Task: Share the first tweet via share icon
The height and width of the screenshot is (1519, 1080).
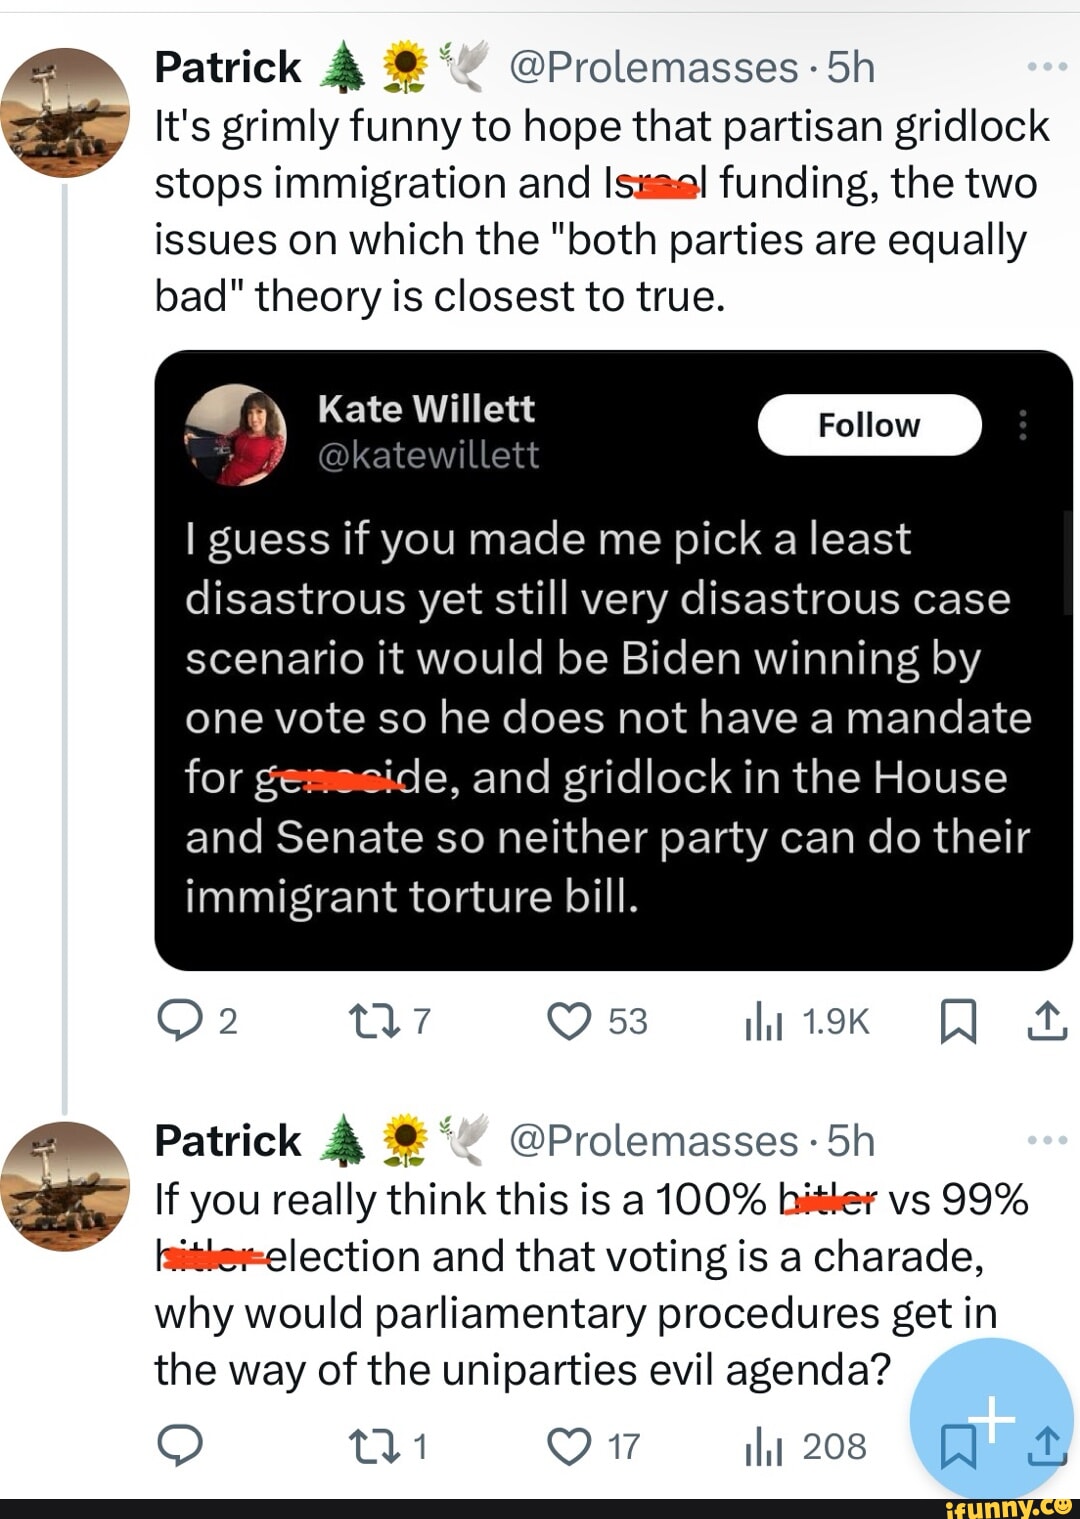Action: pyautogui.click(x=1046, y=1021)
